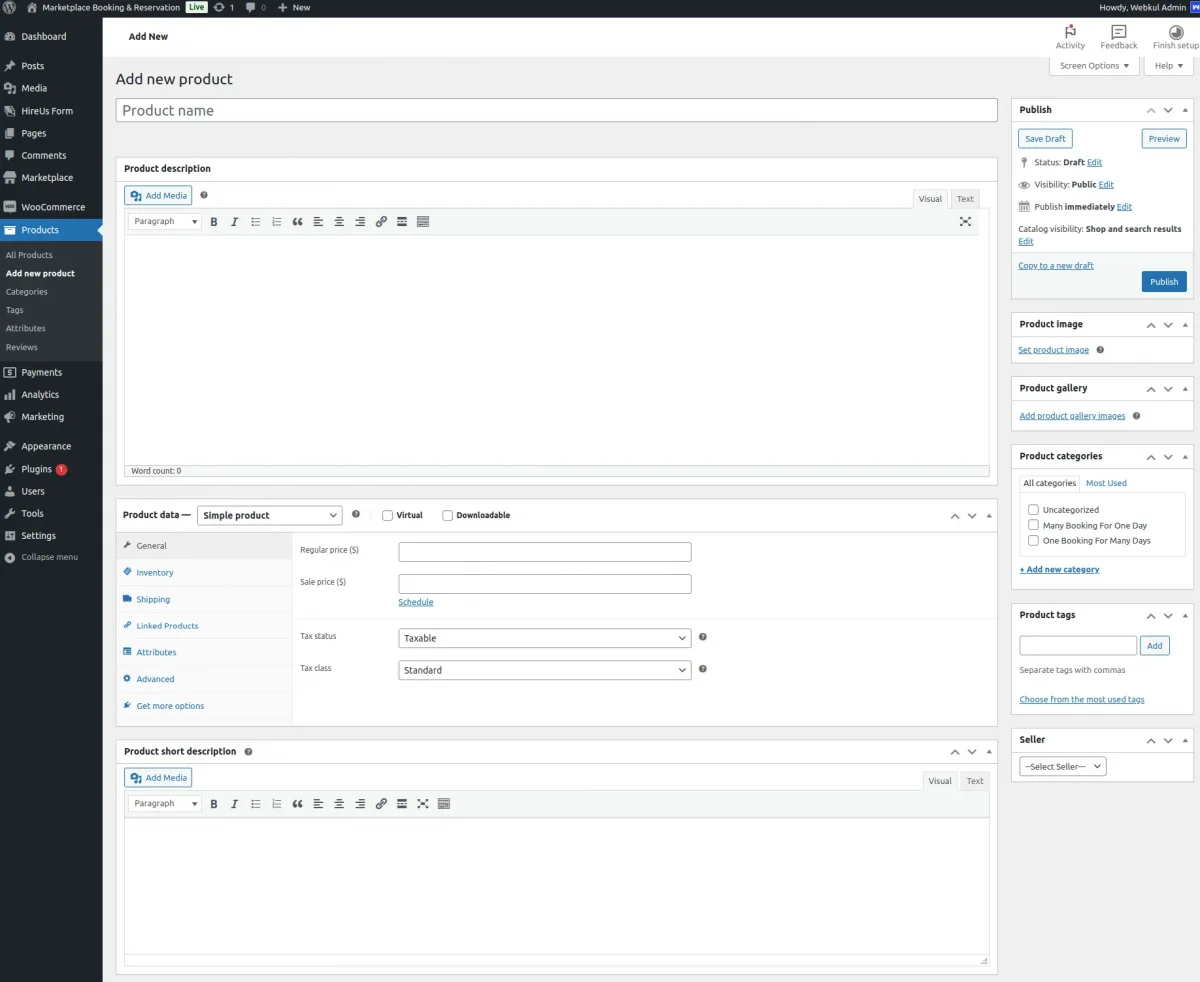Image resolution: width=1200 pixels, height=982 pixels.
Task: Apply italic formatting in the description toolbar
Action: [x=234, y=221]
